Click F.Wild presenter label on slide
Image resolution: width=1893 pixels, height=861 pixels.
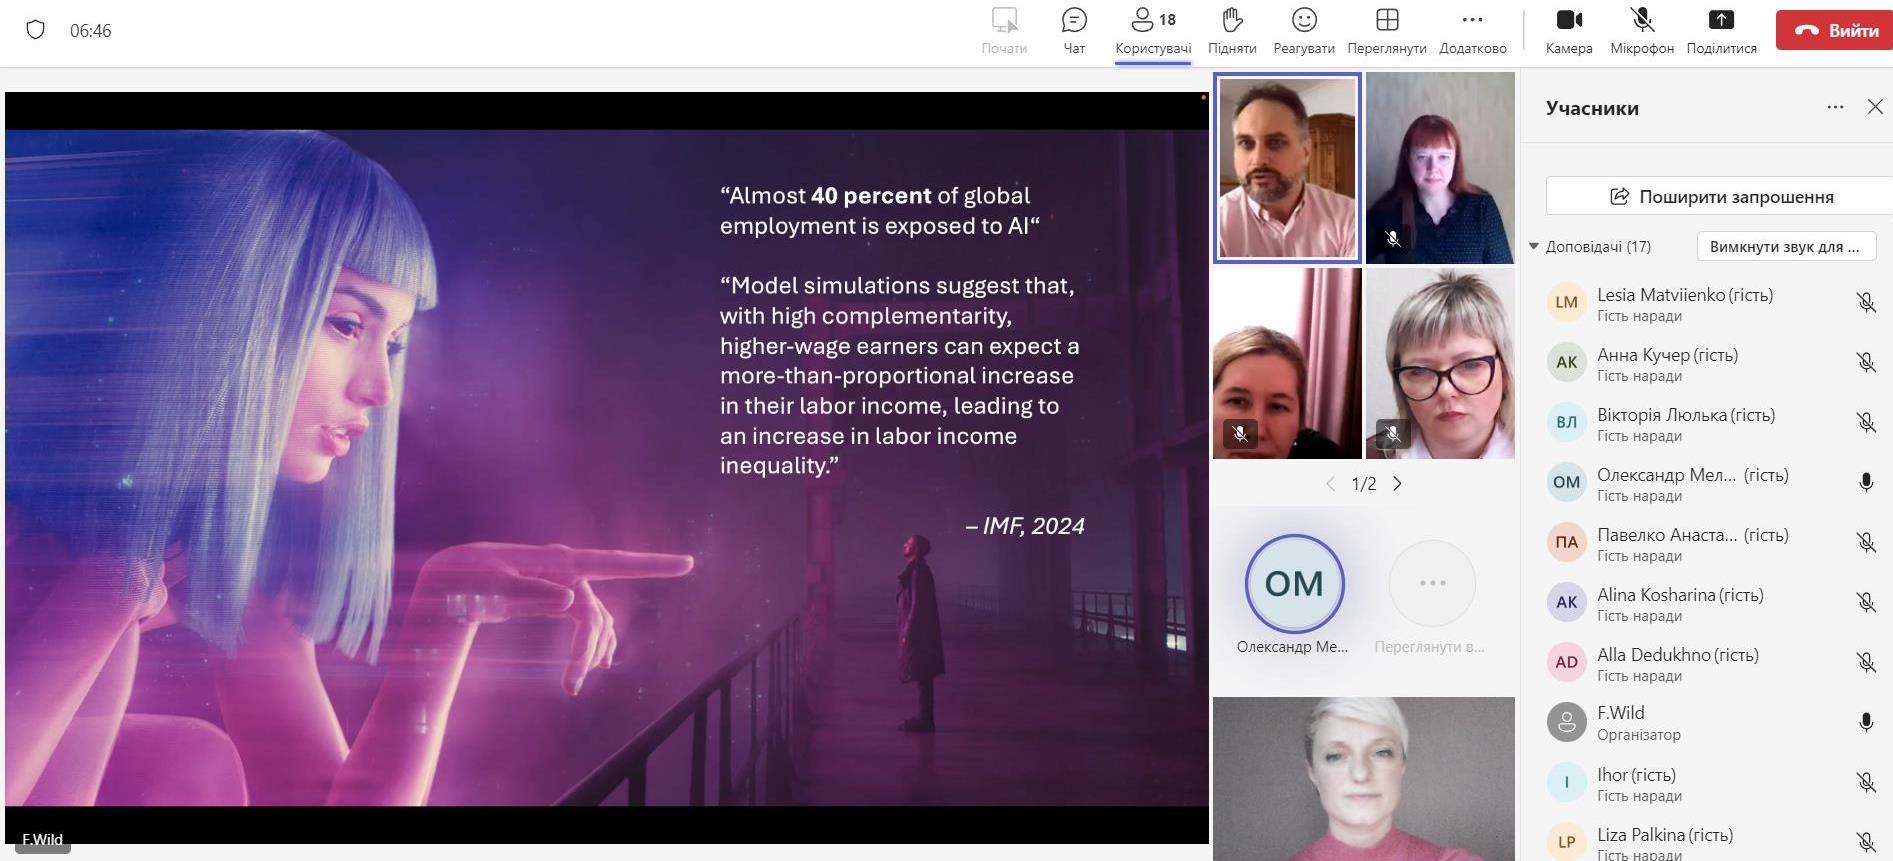coord(42,840)
